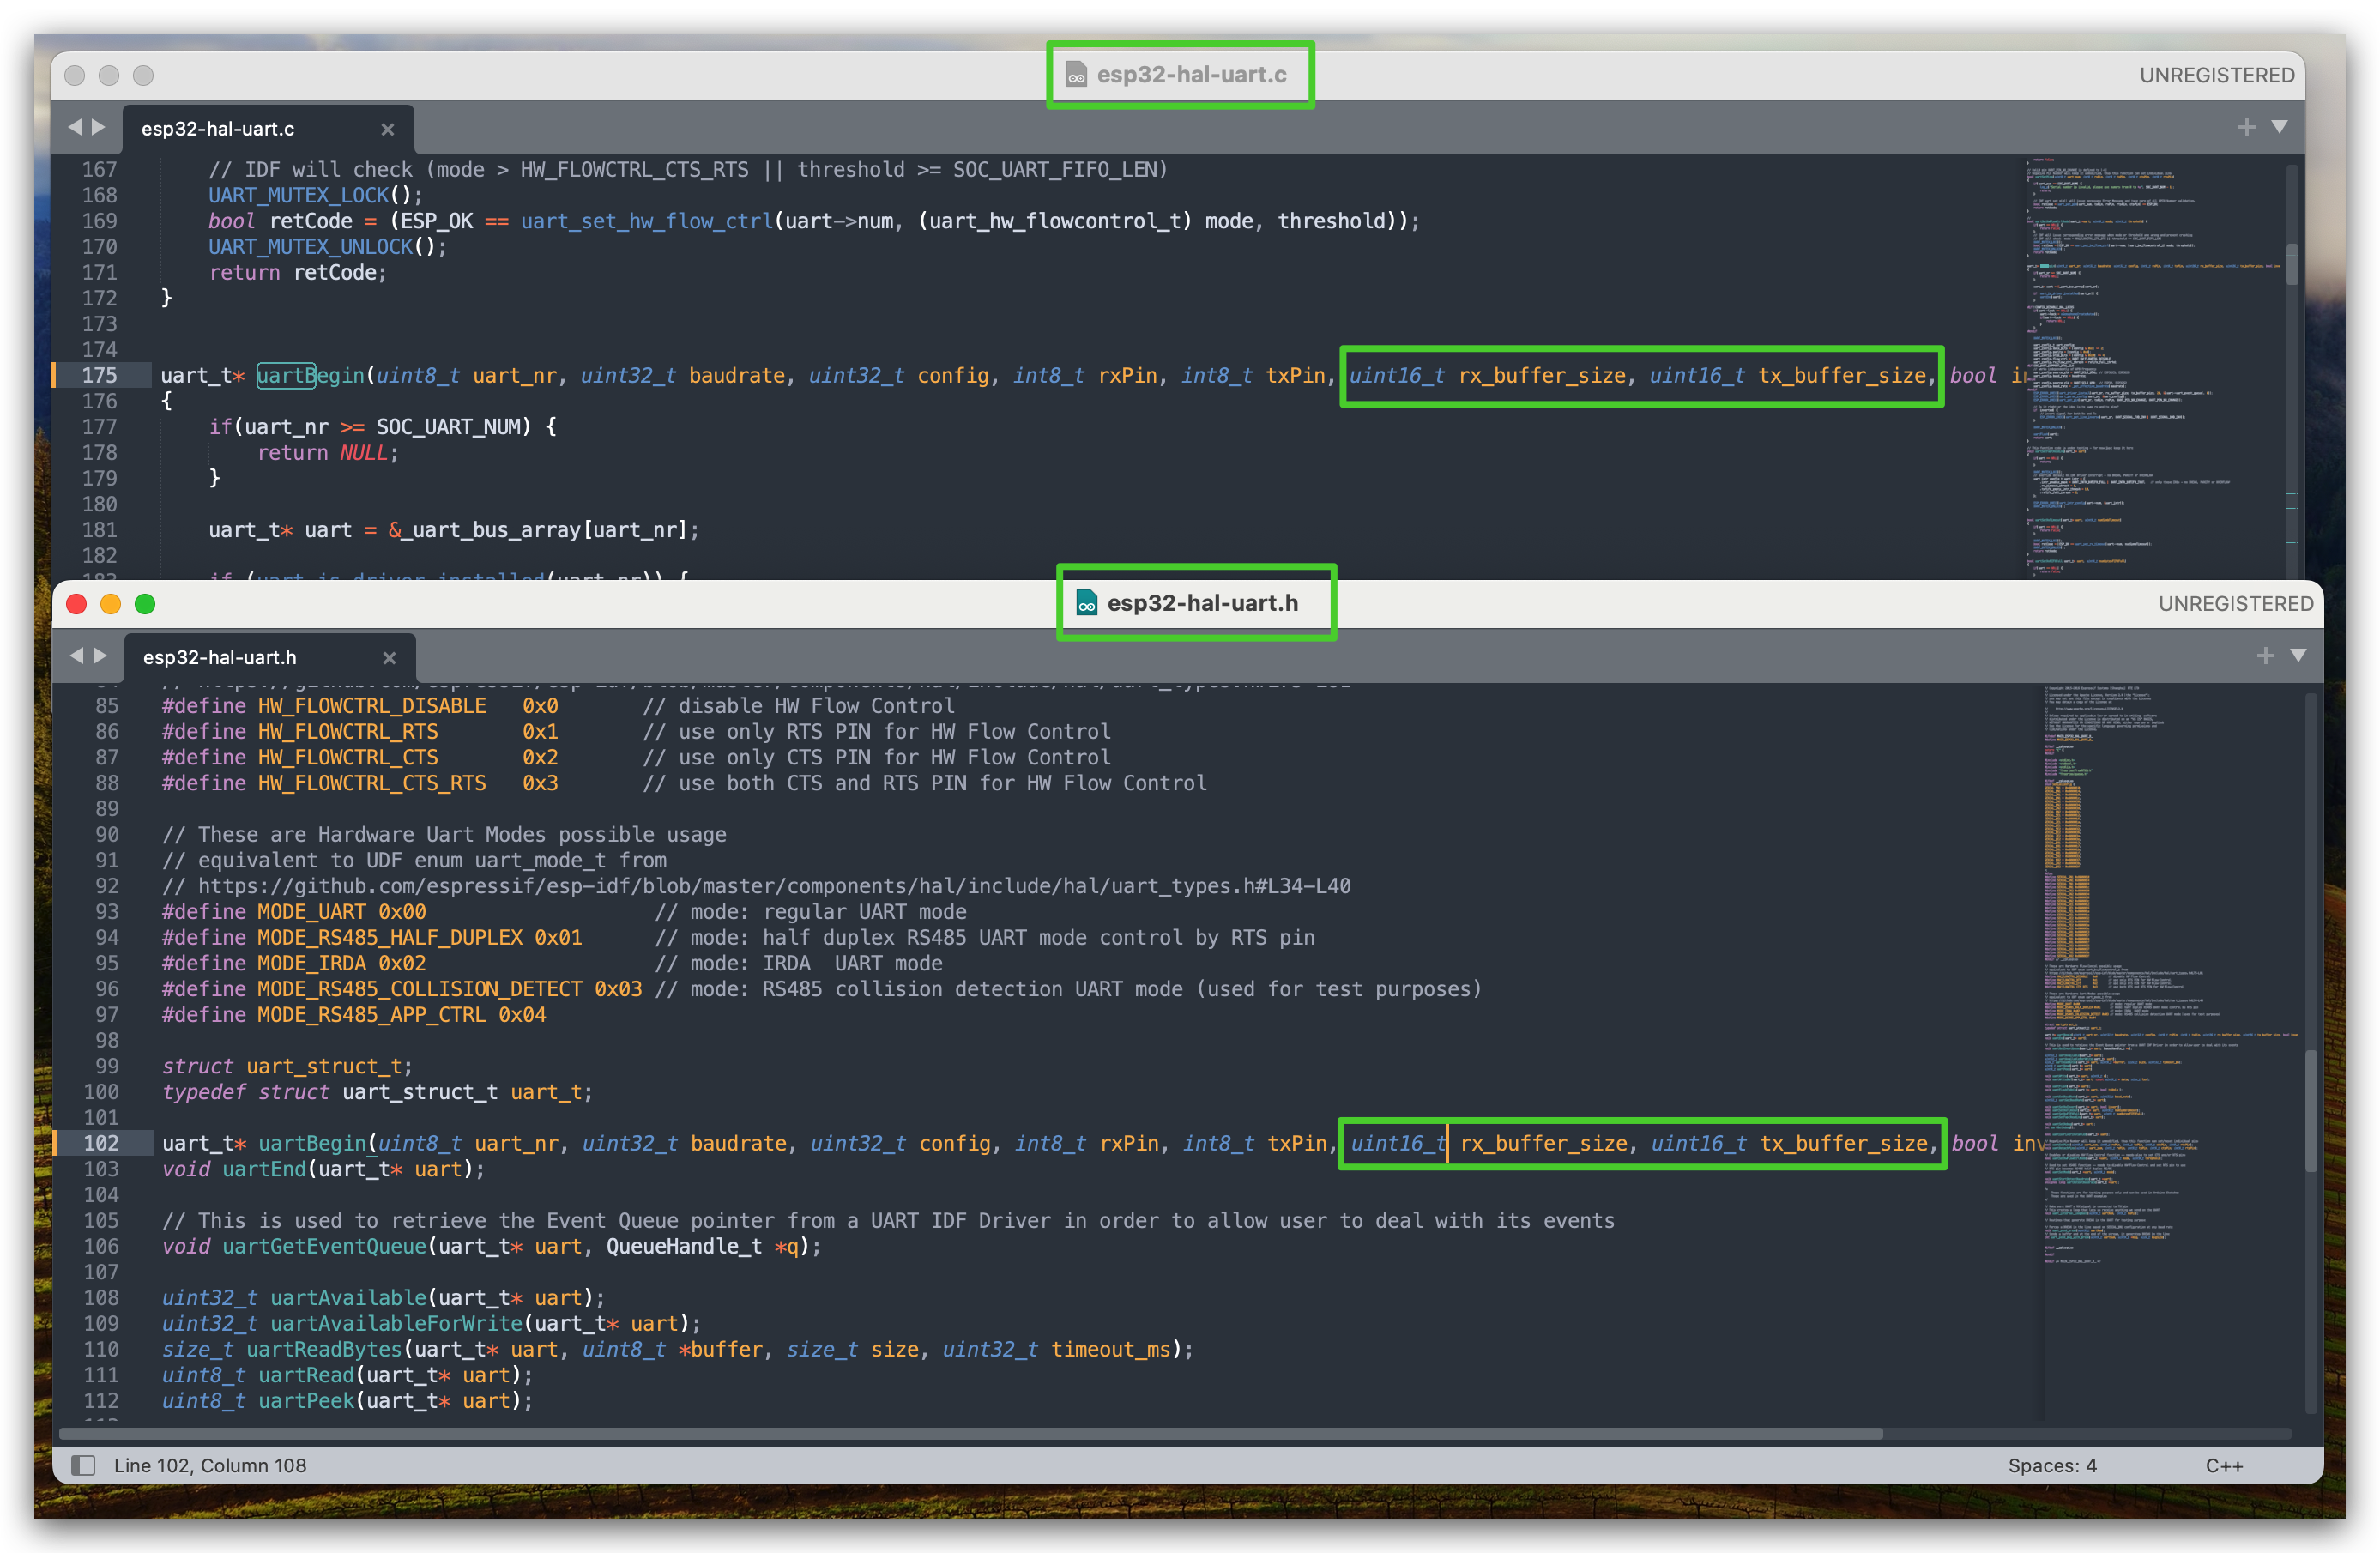Image resolution: width=2380 pixels, height=1553 pixels.
Task: Click MODE_RS485_HALF_DUPLEX on line 94
Action: pos(390,937)
